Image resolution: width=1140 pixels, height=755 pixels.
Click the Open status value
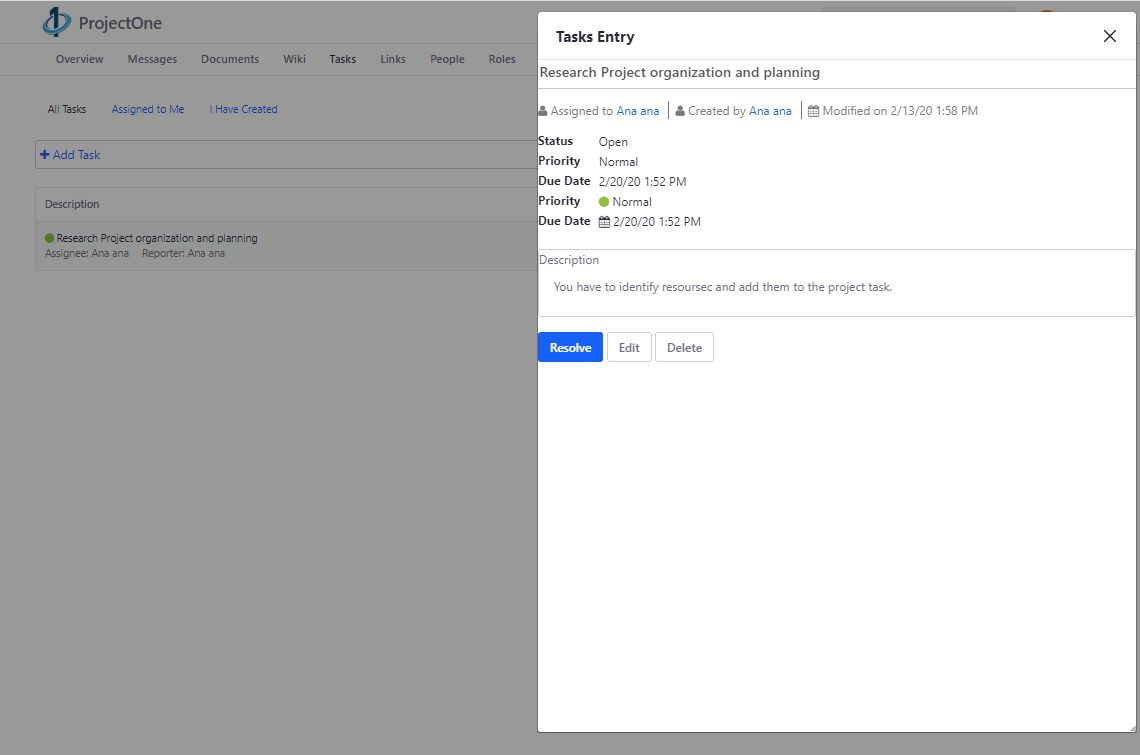click(613, 142)
